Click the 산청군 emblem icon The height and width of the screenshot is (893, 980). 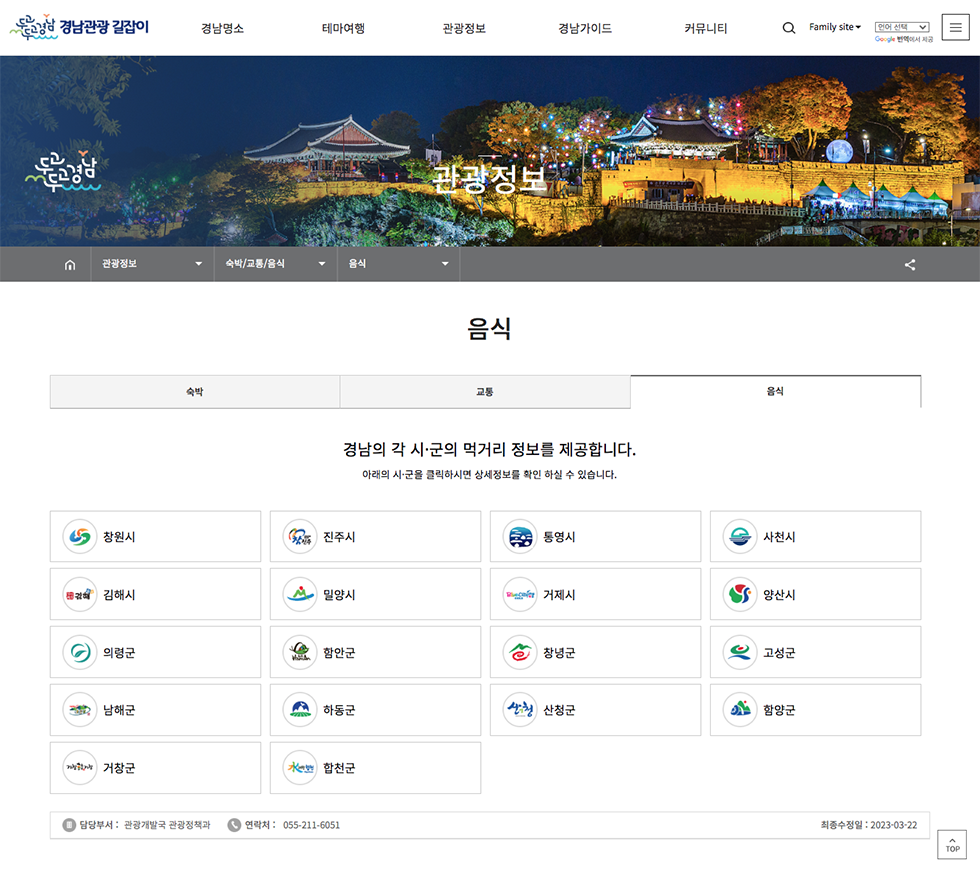520,711
